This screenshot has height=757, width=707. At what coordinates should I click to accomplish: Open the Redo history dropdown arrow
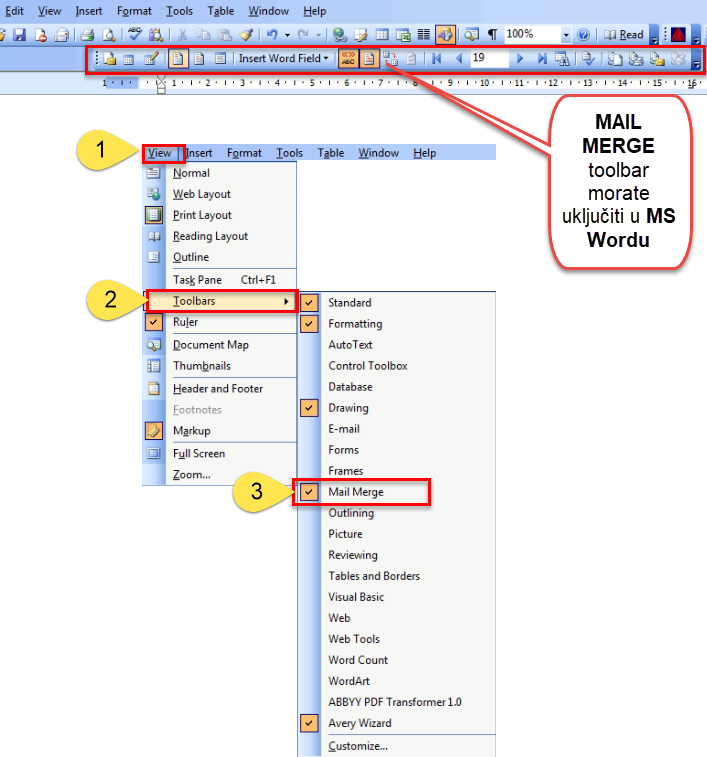tap(318, 35)
